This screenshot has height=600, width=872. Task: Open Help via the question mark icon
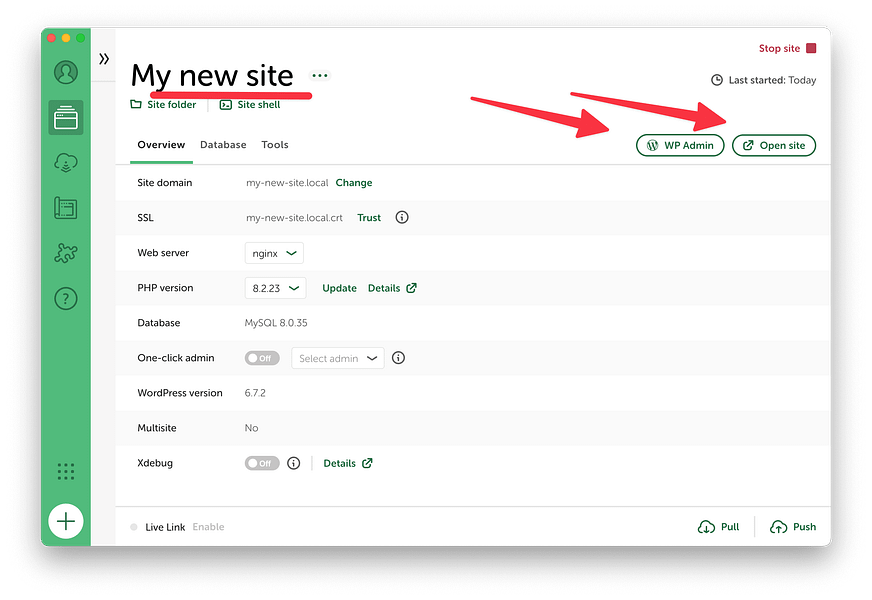coord(65,298)
